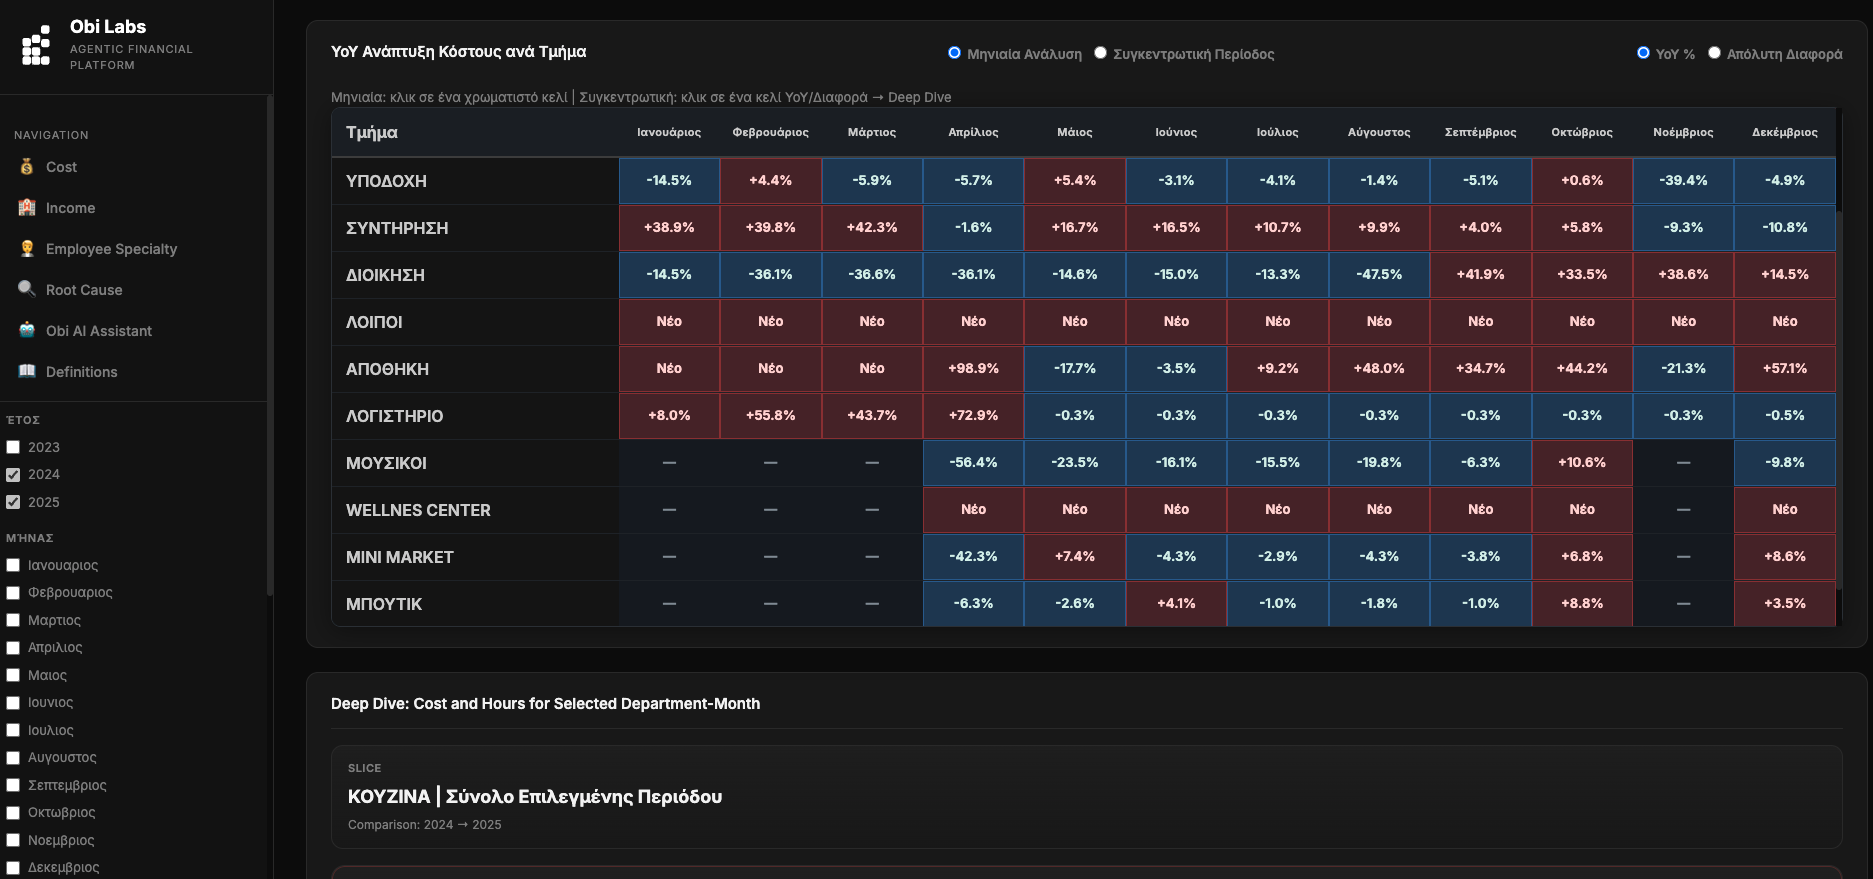Check the Σεπτεμβριος month filter
This screenshot has height=879, width=1873.
coord(13,785)
